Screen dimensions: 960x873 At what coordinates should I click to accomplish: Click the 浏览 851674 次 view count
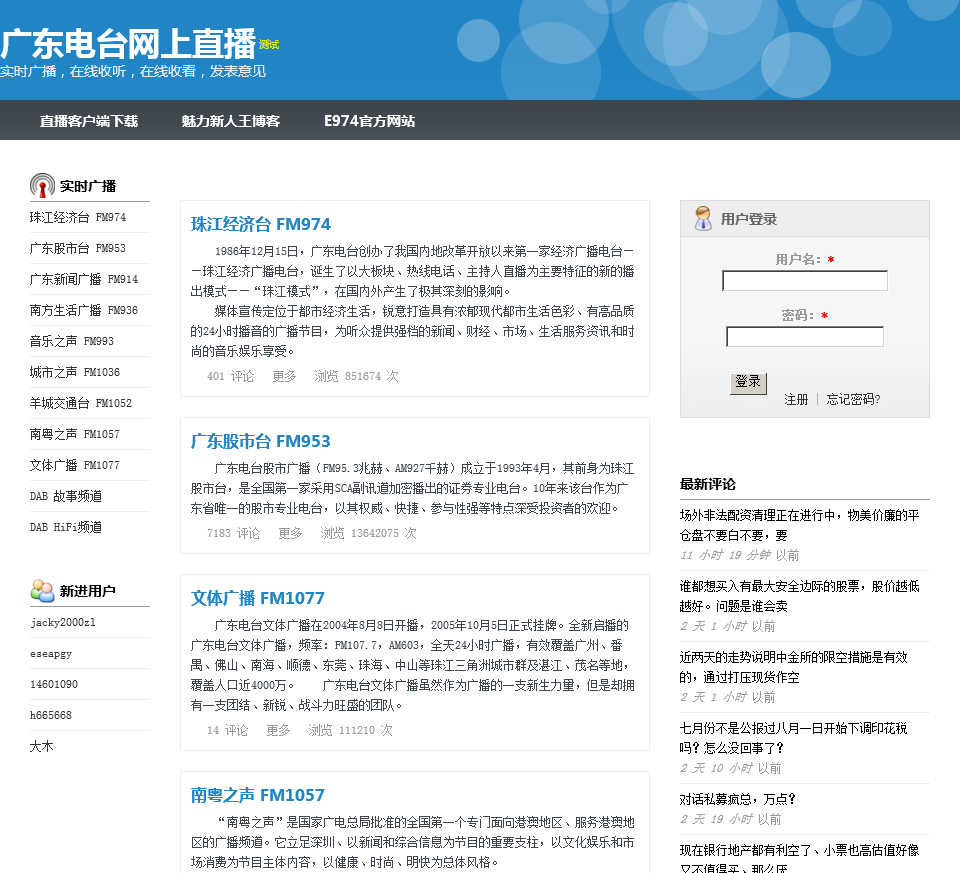(x=356, y=376)
